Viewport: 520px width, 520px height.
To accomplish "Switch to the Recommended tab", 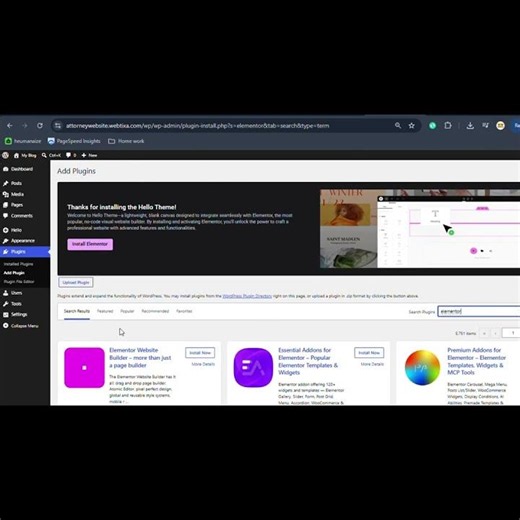I will coord(155,311).
